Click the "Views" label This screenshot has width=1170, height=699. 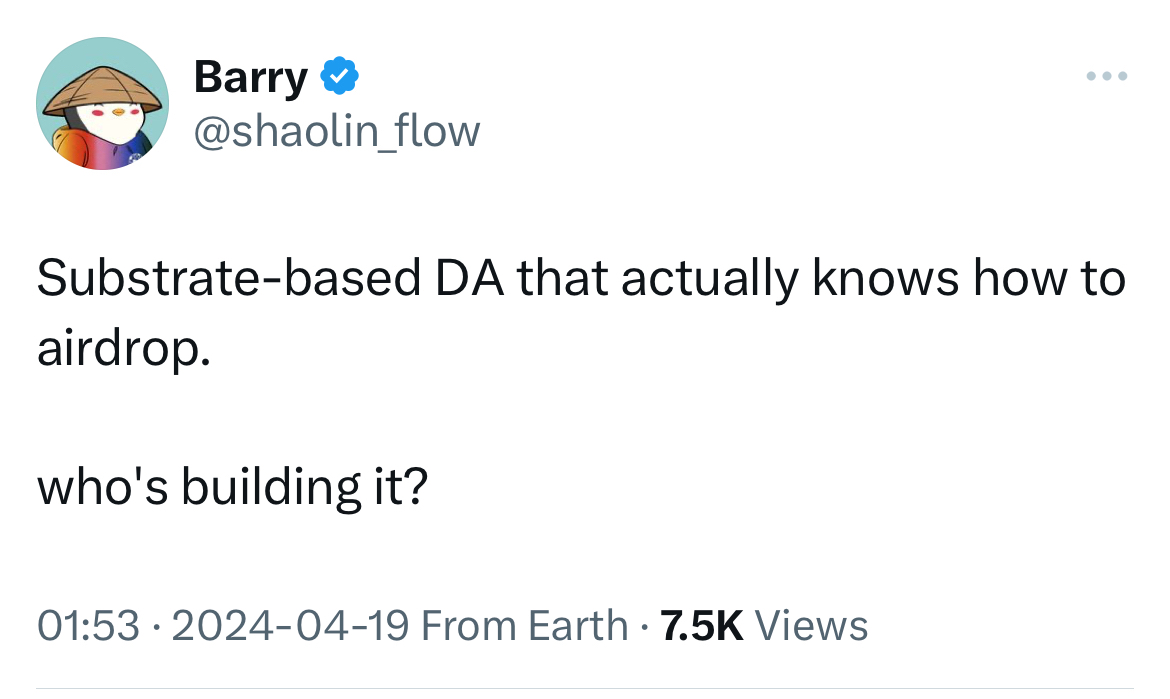[811, 626]
